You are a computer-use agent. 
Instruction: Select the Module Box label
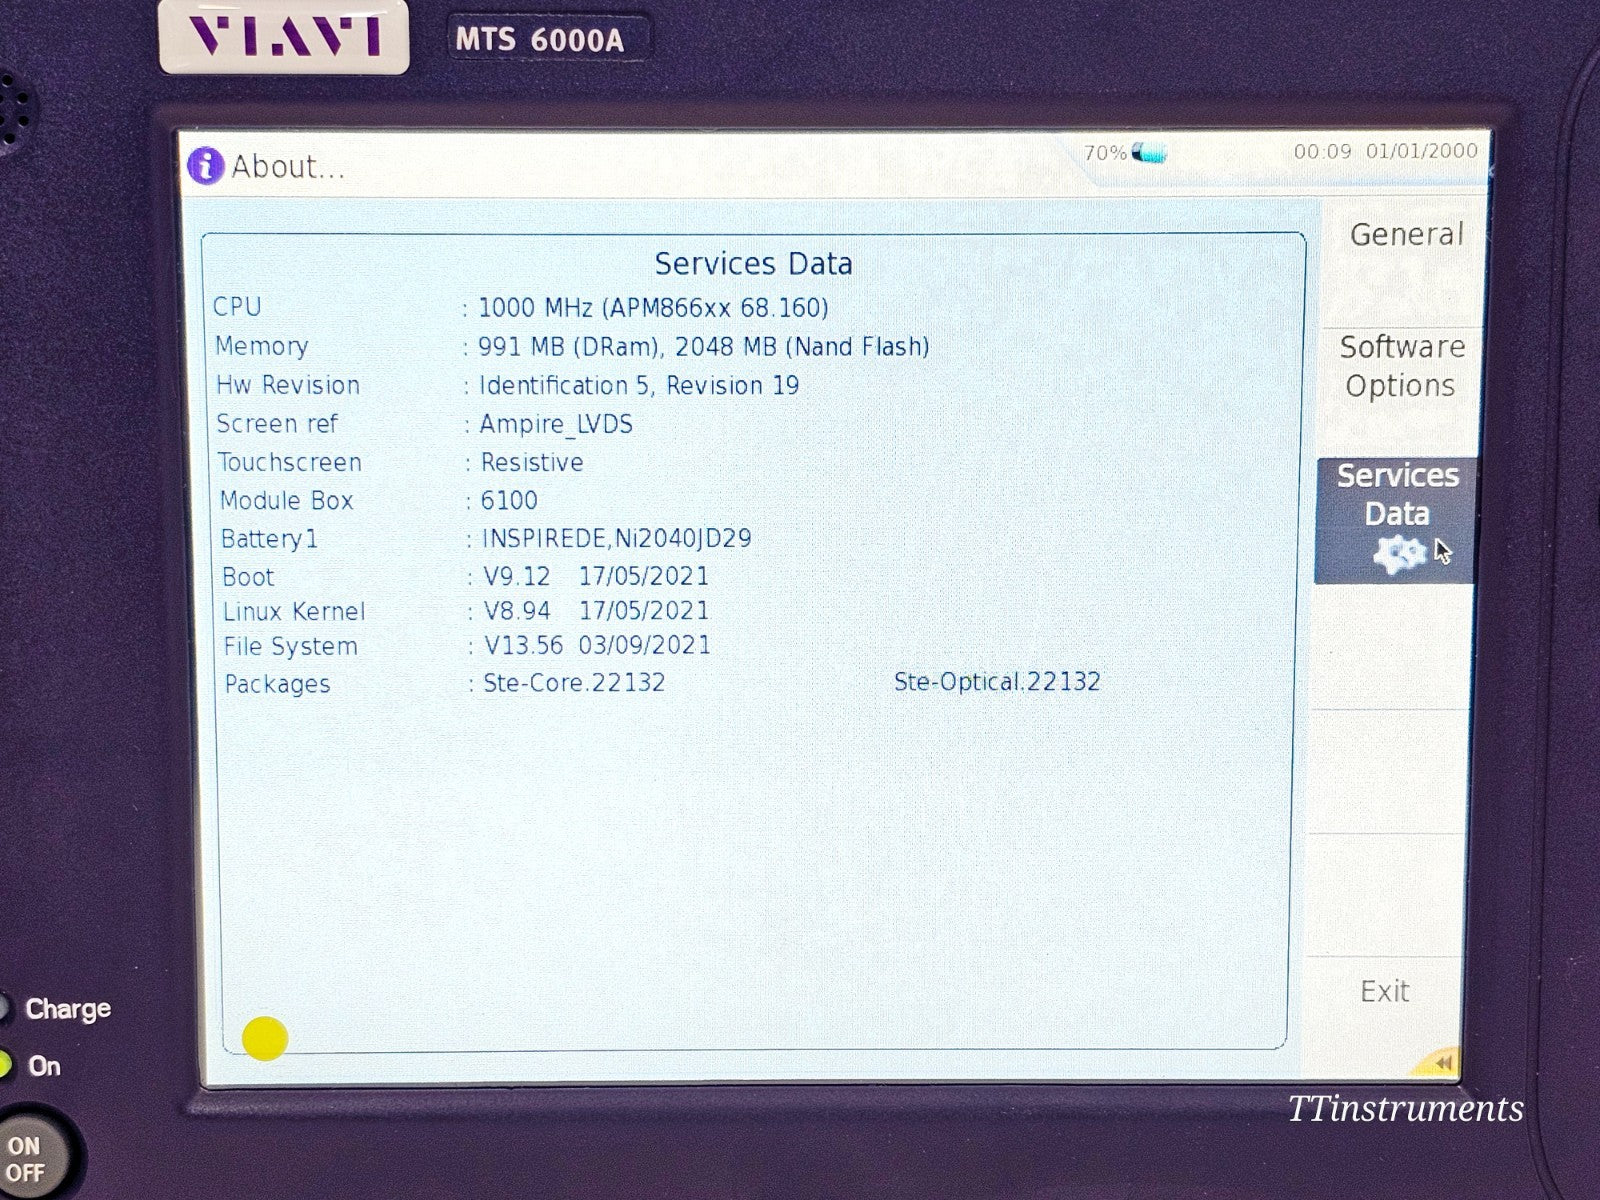click(287, 501)
